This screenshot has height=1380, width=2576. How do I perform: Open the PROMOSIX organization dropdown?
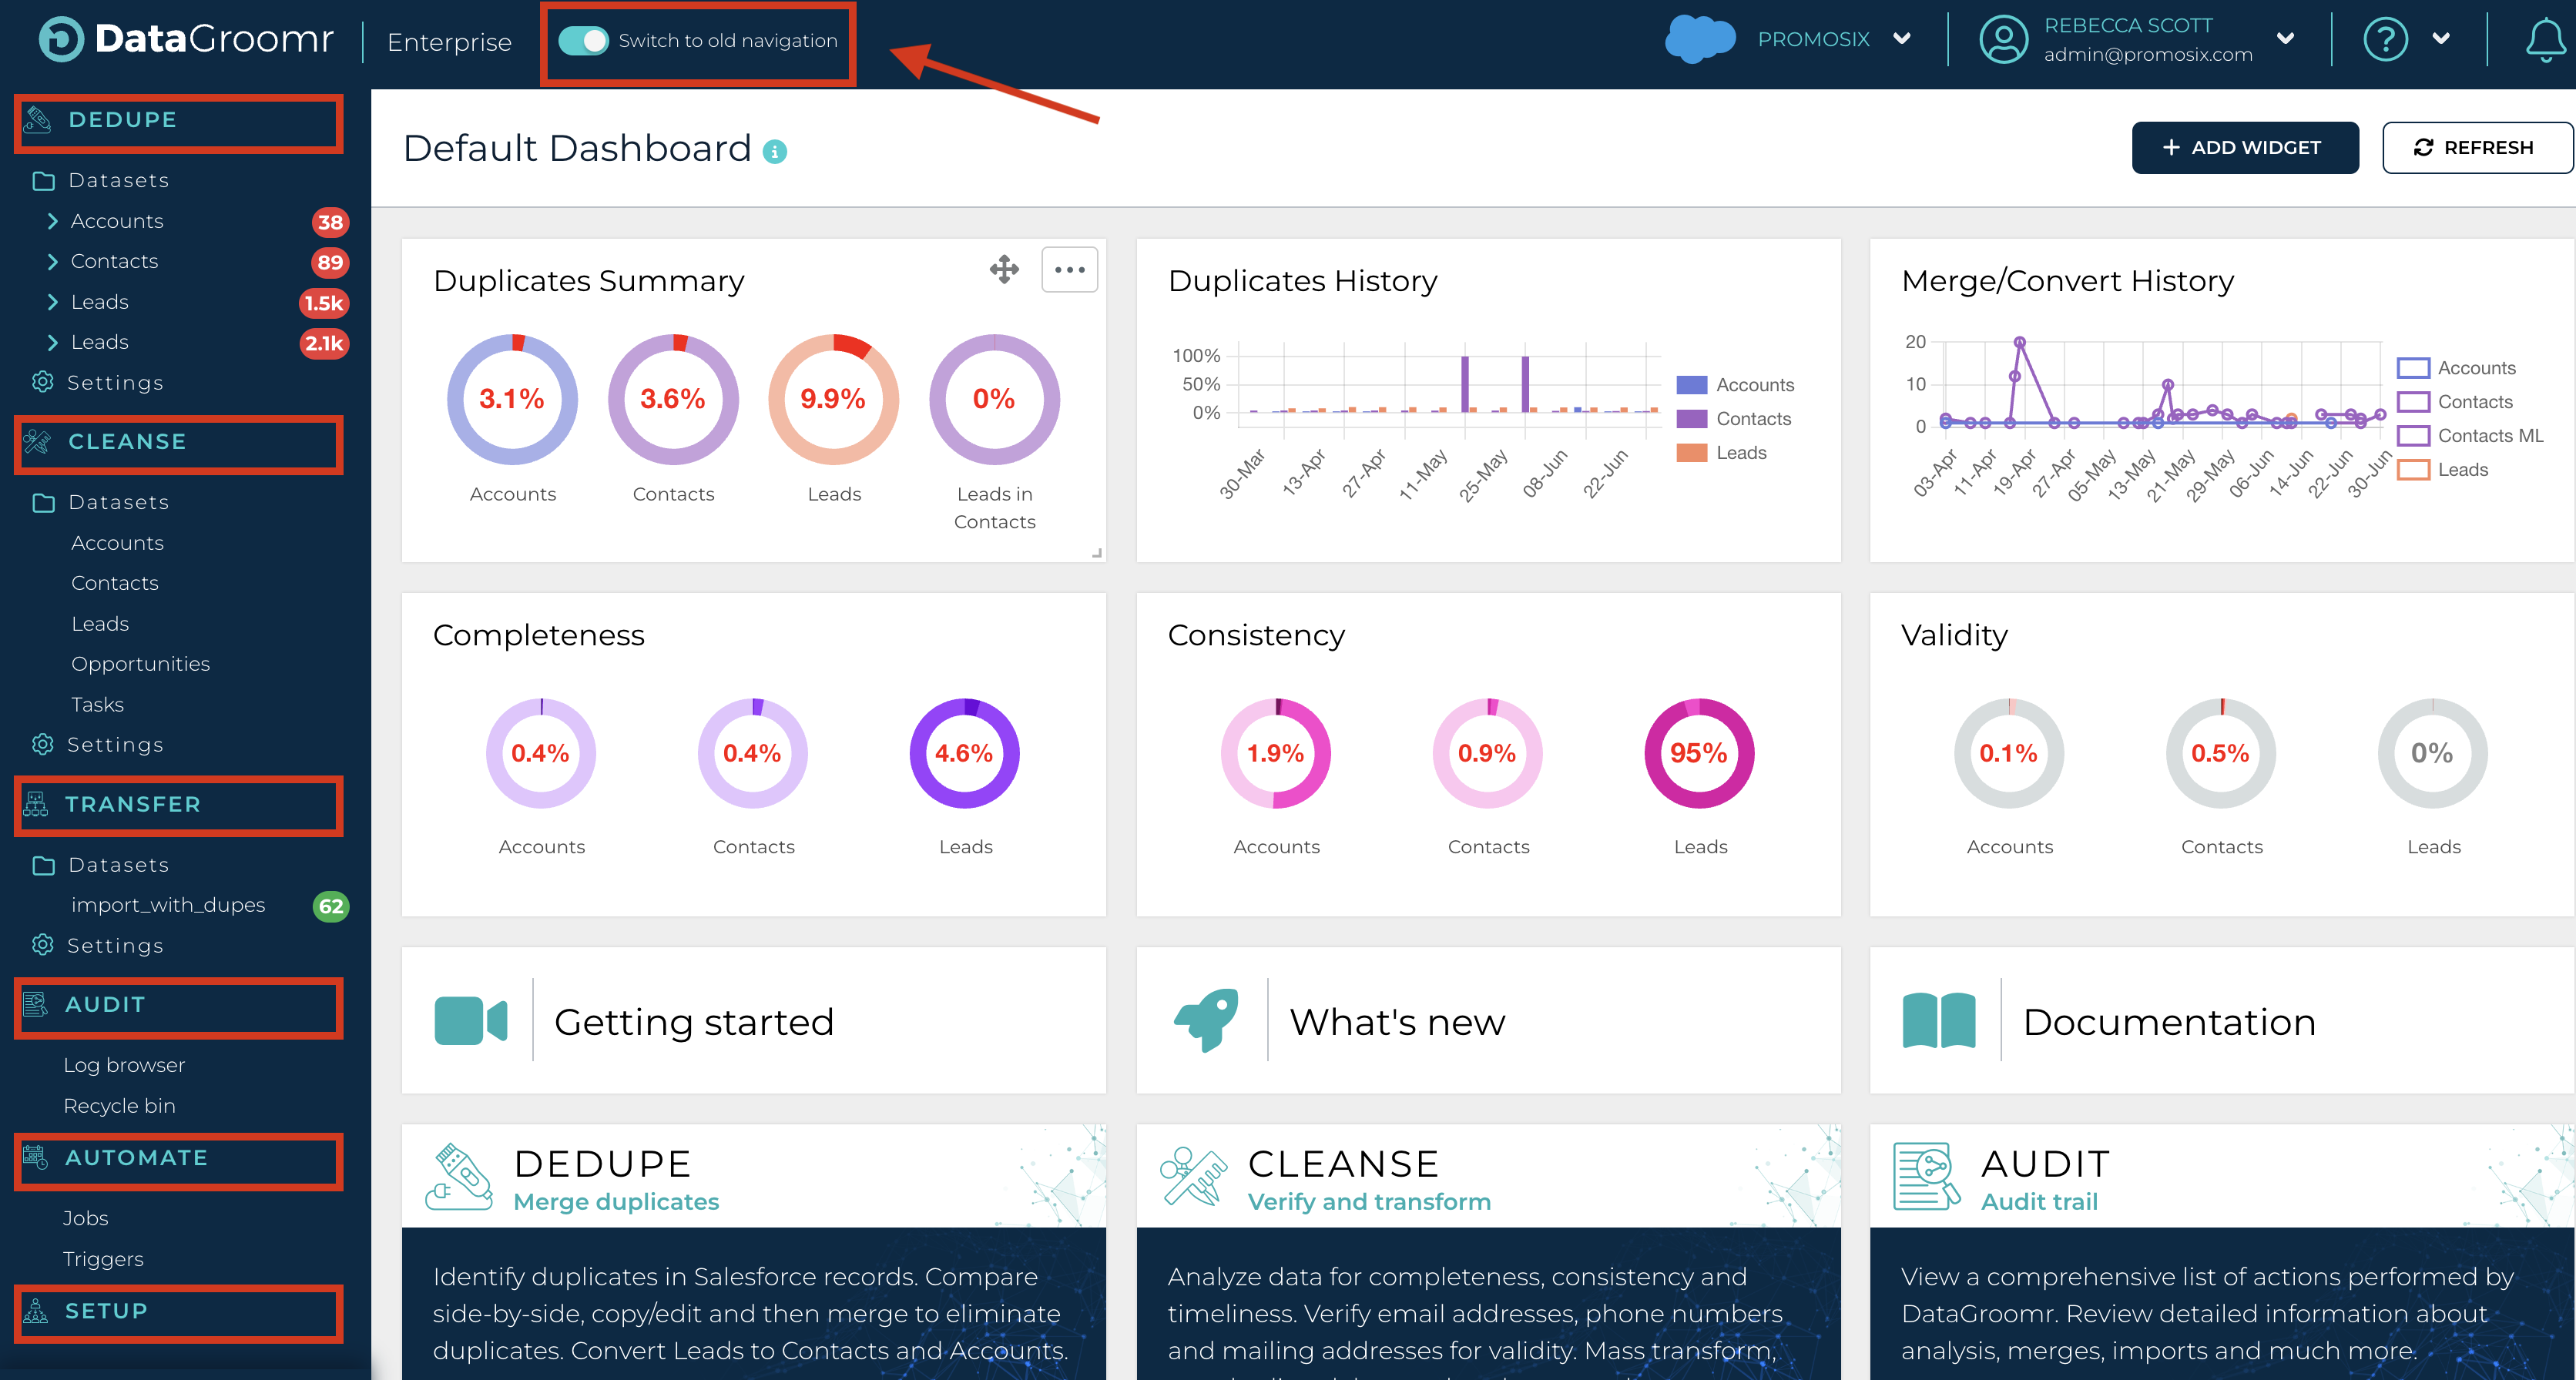(x=1901, y=39)
